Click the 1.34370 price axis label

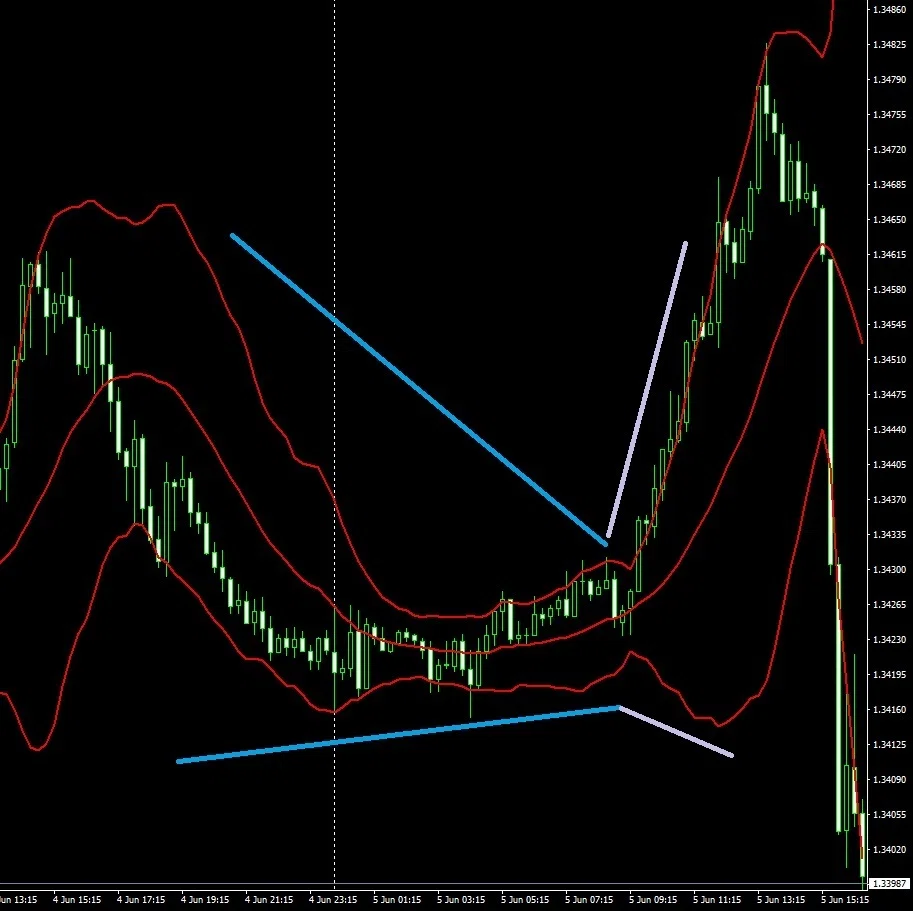(x=889, y=499)
